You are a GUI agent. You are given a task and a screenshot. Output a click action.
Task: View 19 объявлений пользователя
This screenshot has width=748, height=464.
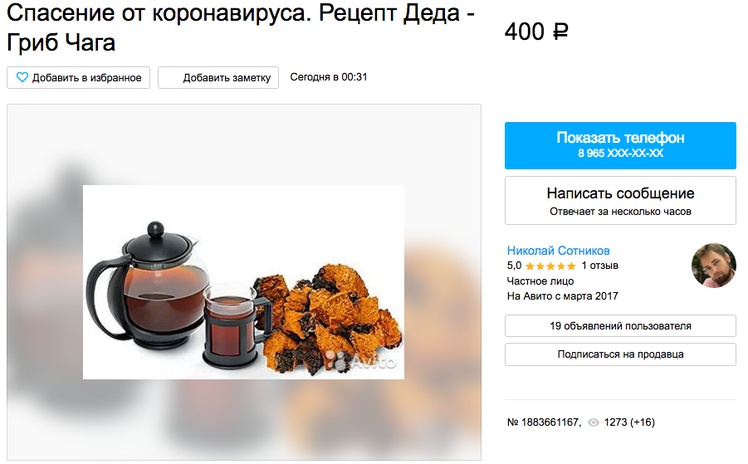(620, 326)
